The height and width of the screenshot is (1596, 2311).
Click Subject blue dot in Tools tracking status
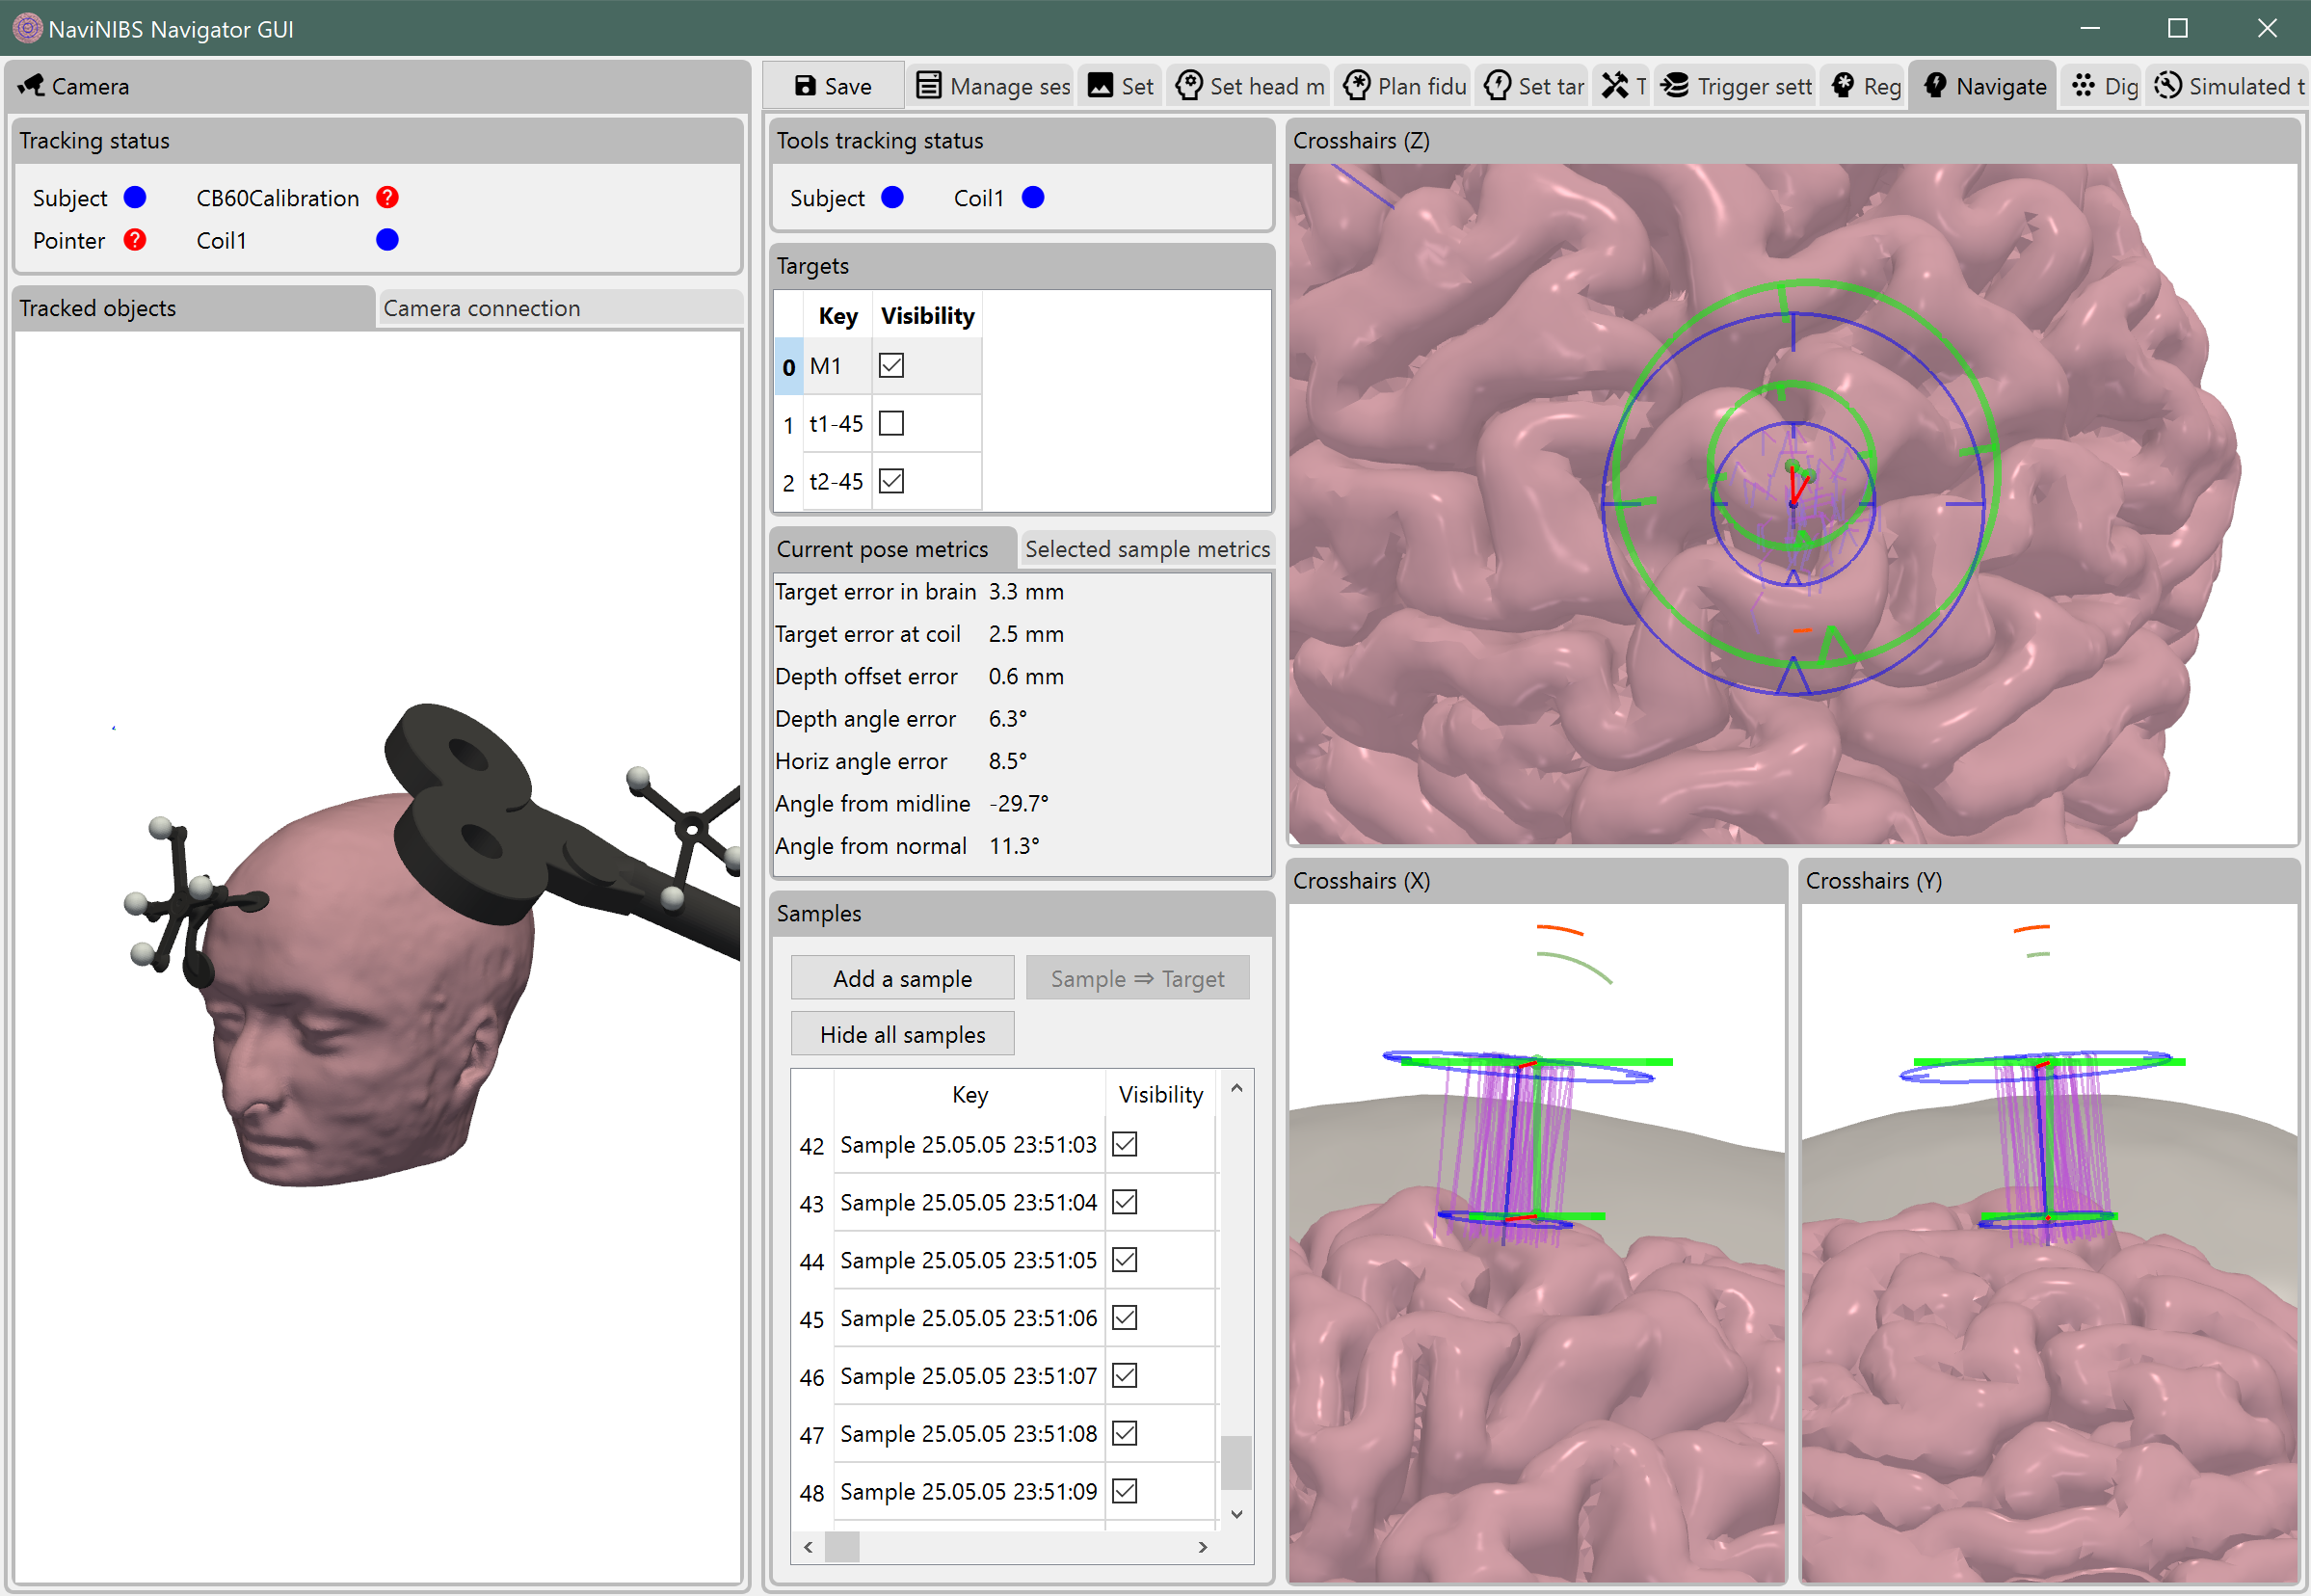[893, 198]
